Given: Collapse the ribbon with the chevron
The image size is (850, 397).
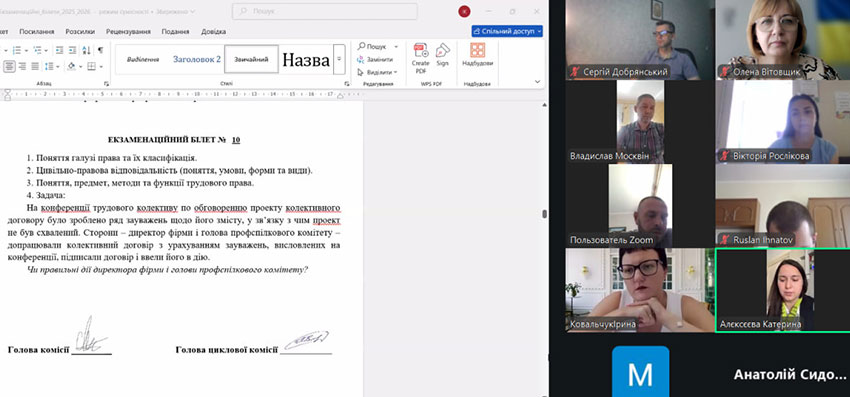Looking at the screenshot, I should pos(537,82).
